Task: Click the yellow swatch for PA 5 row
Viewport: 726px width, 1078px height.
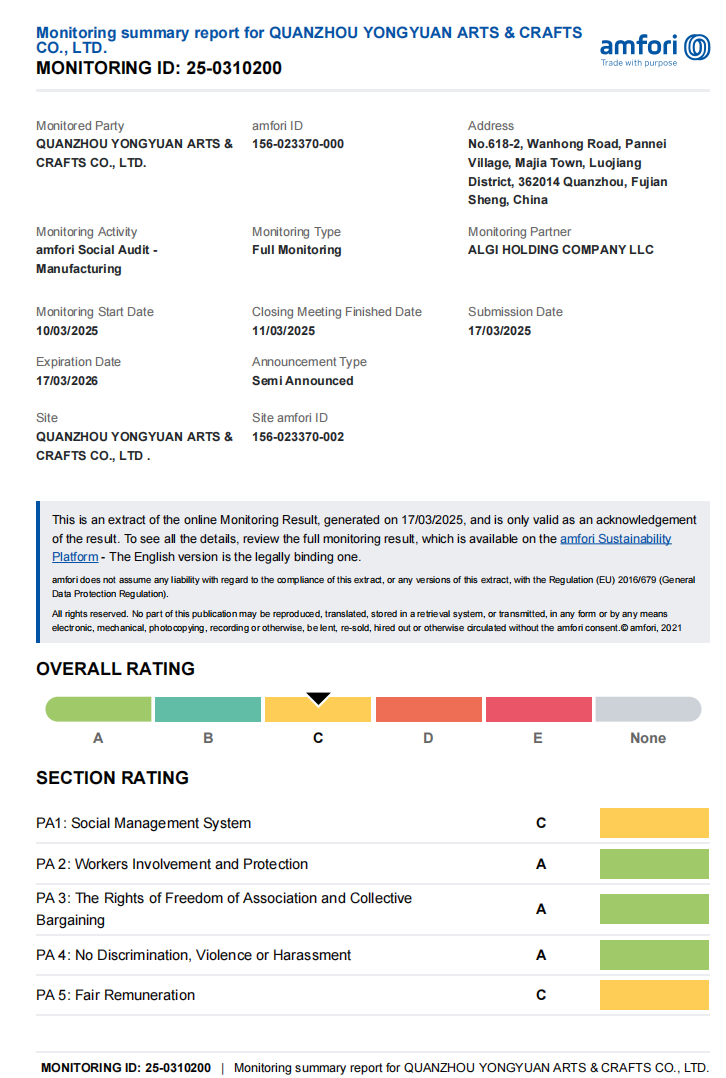Action: click(x=654, y=995)
